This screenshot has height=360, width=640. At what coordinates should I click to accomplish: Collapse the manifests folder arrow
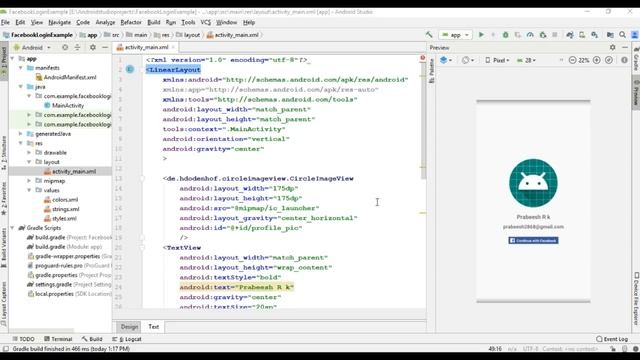tap(21, 68)
